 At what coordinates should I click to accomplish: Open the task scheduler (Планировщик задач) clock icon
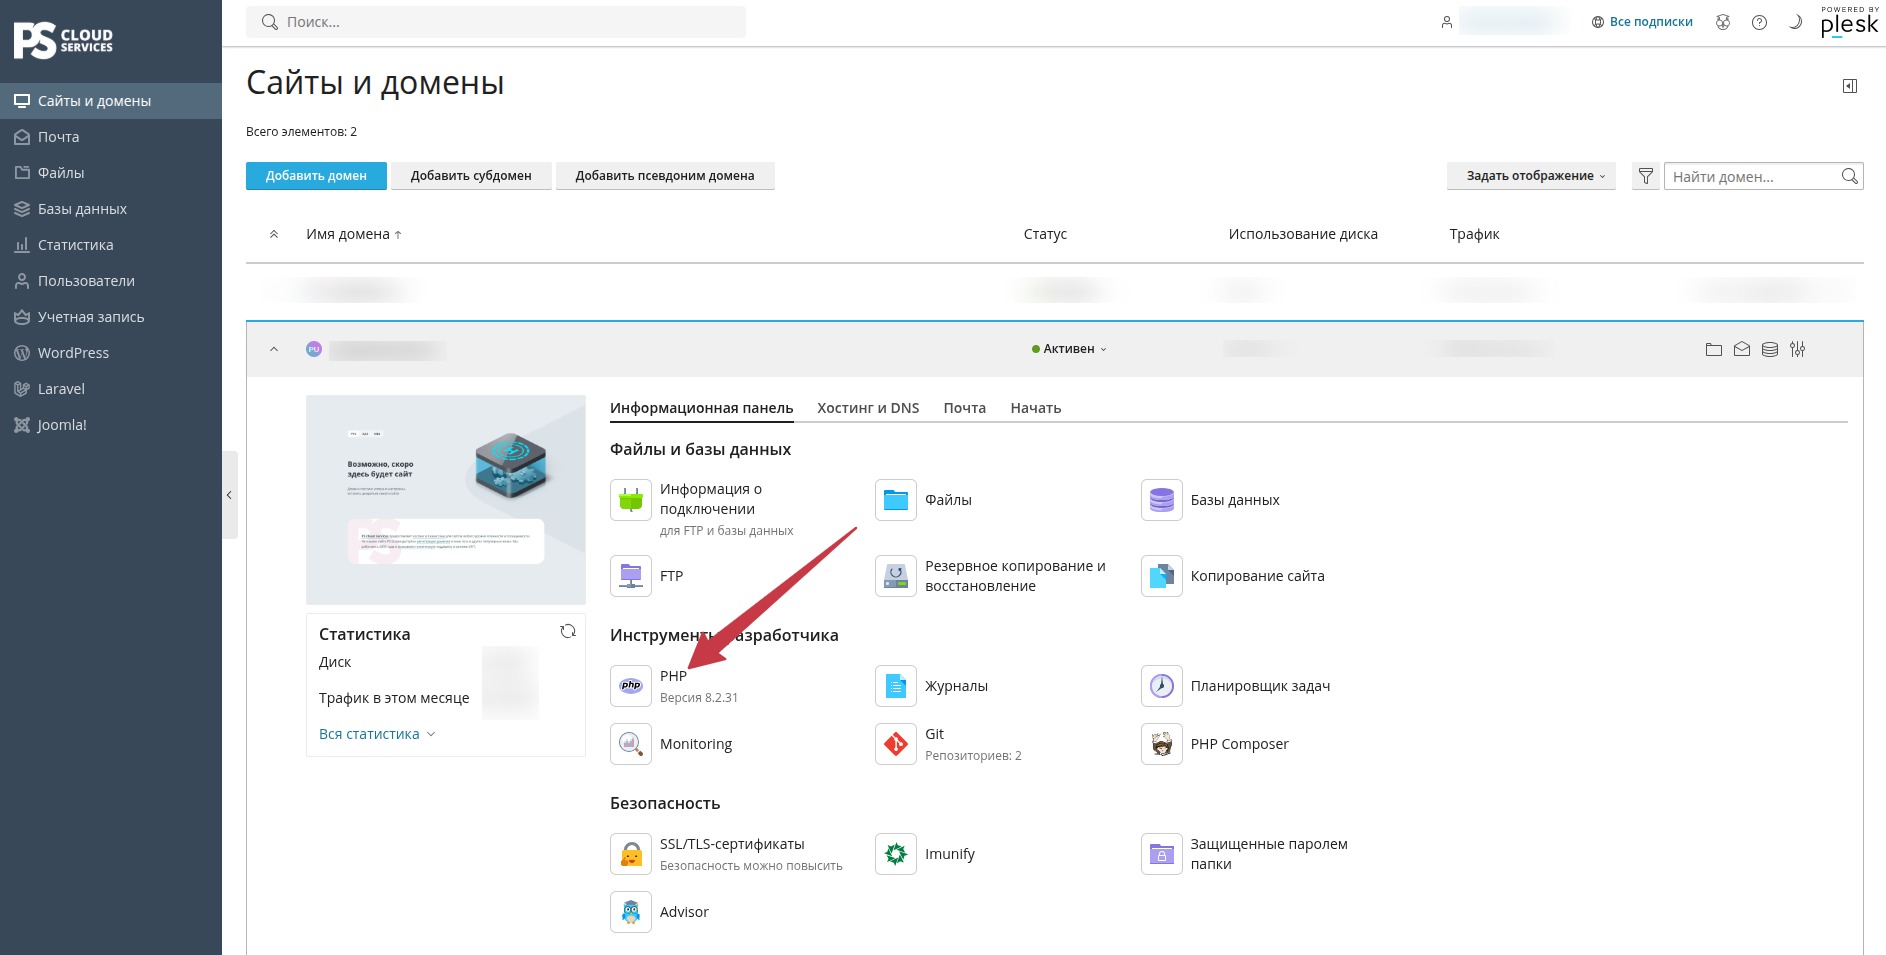(1162, 686)
